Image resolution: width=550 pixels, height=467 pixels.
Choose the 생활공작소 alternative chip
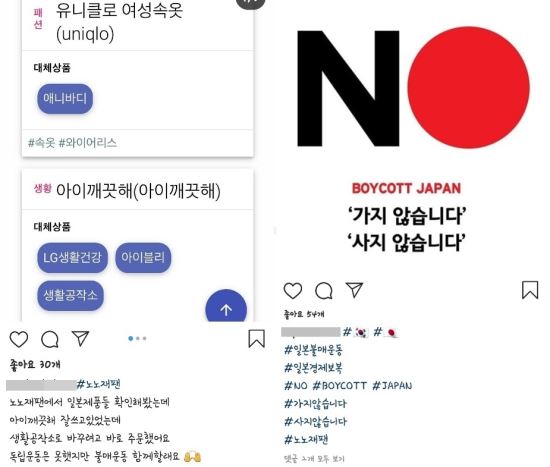tap(71, 295)
